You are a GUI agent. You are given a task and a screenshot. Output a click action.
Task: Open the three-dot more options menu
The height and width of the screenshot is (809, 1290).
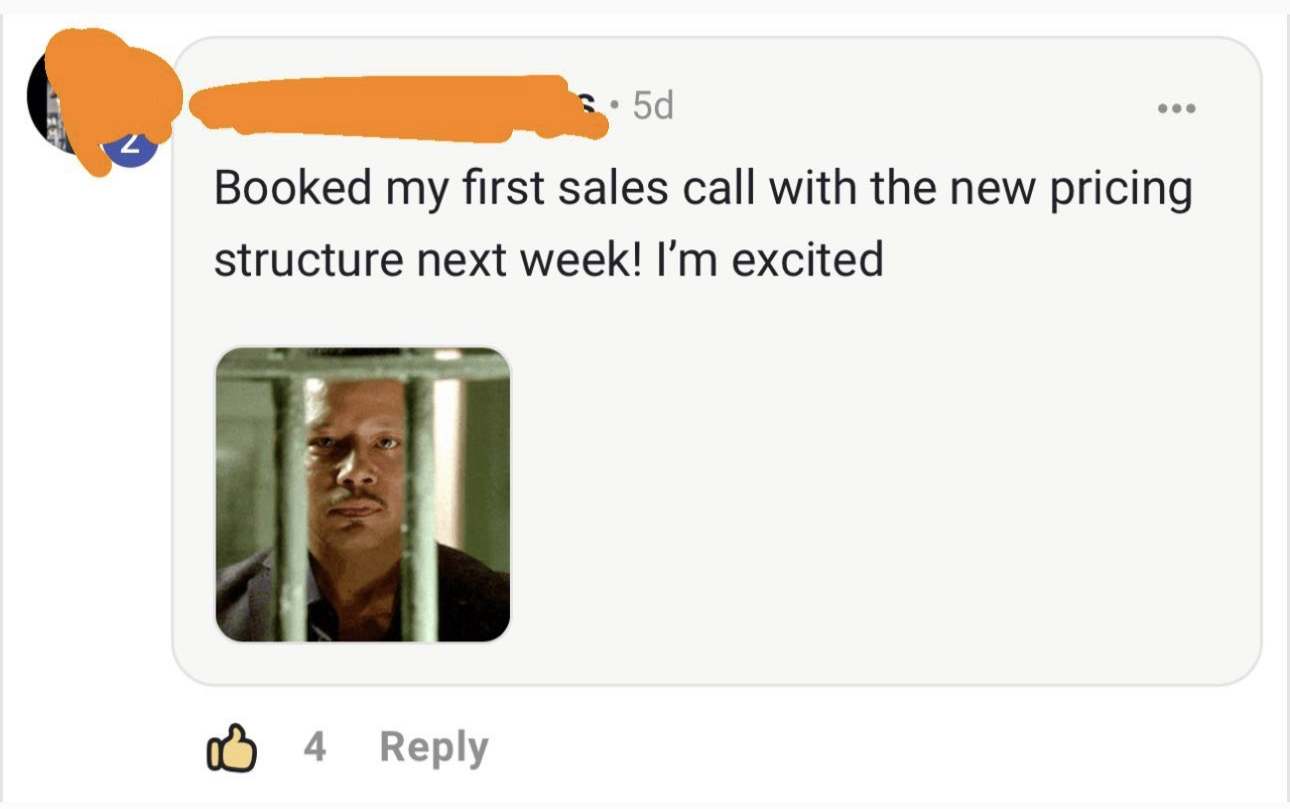1175,108
